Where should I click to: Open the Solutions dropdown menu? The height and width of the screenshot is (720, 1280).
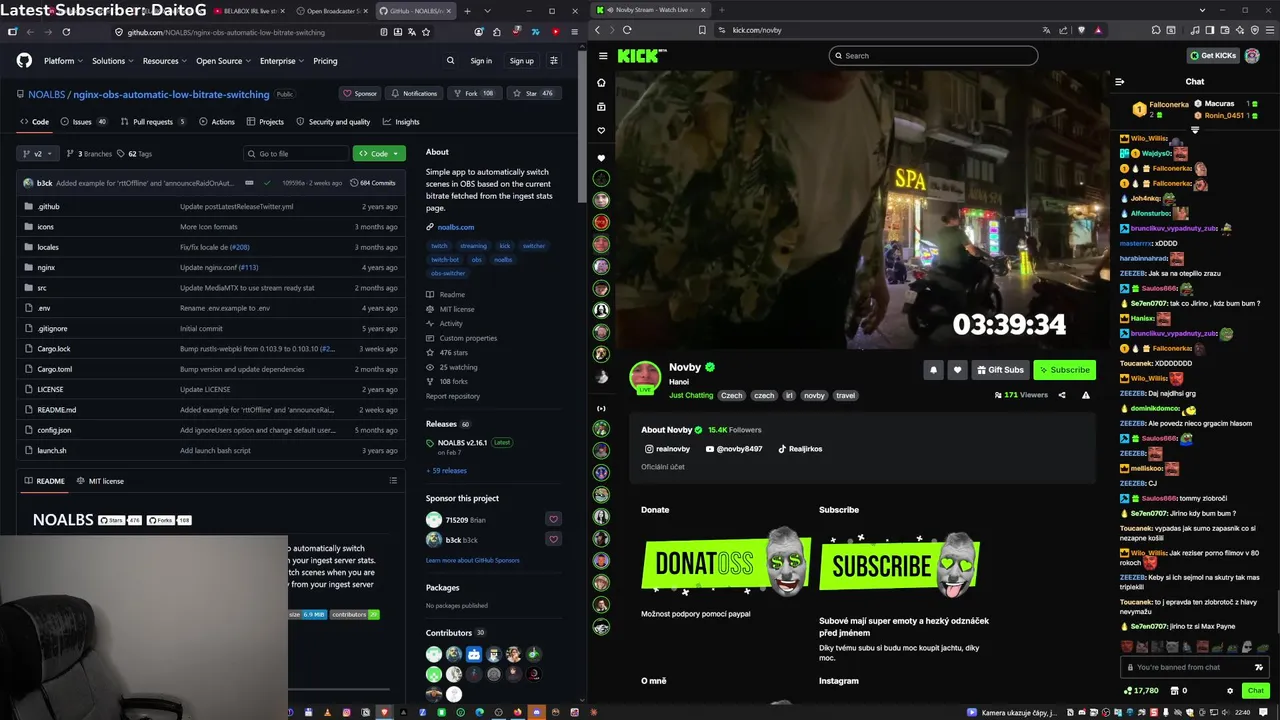113,61
